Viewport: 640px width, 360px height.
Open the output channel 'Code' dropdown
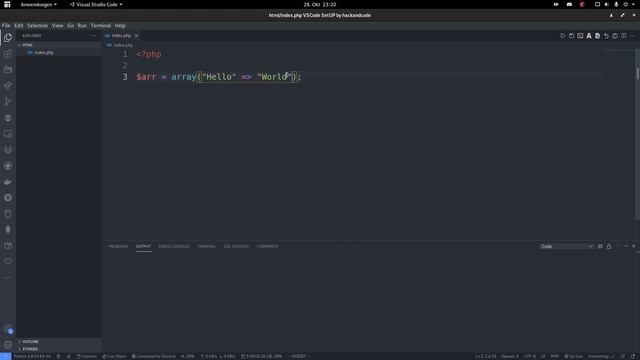point(567,247)
